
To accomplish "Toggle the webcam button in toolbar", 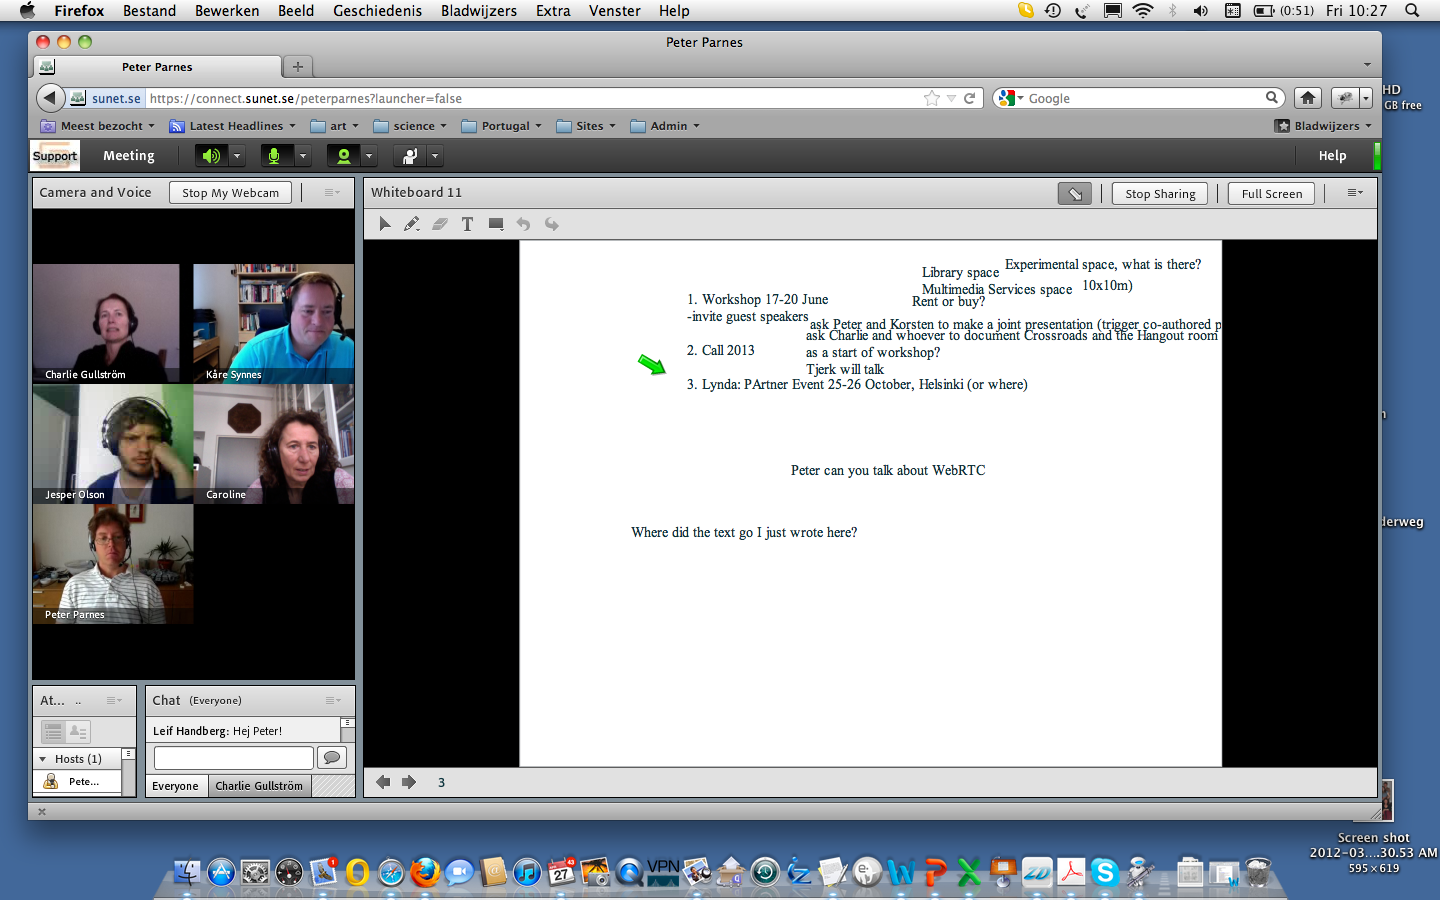I will click(343, 156).
